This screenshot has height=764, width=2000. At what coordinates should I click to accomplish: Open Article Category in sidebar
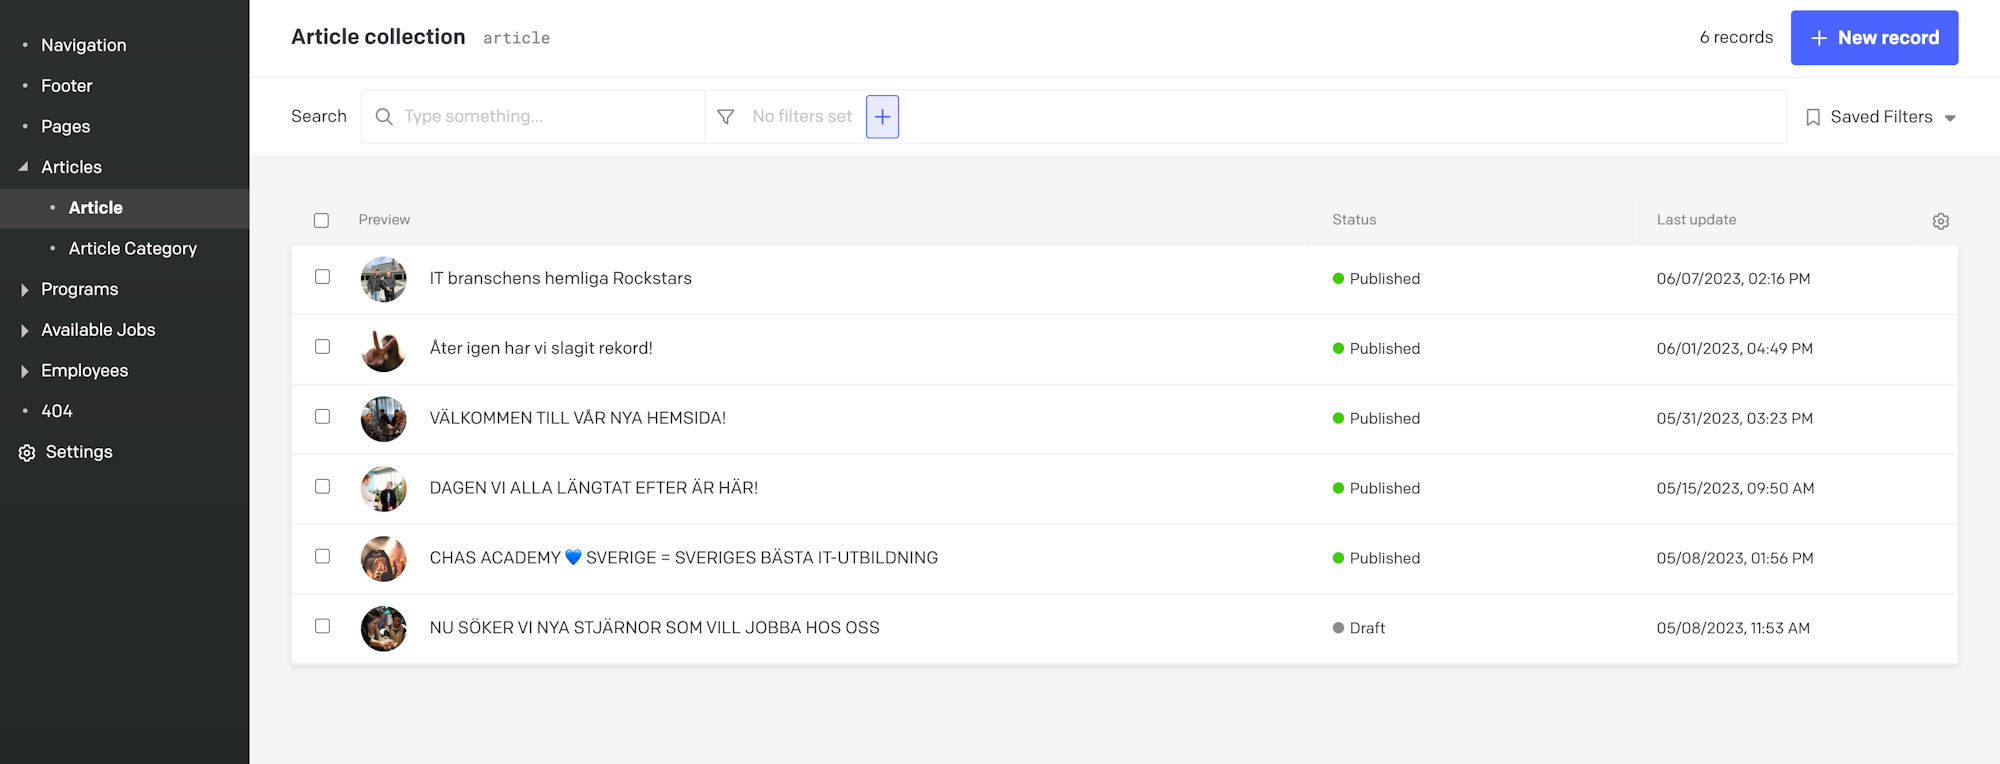coord(133,249)
